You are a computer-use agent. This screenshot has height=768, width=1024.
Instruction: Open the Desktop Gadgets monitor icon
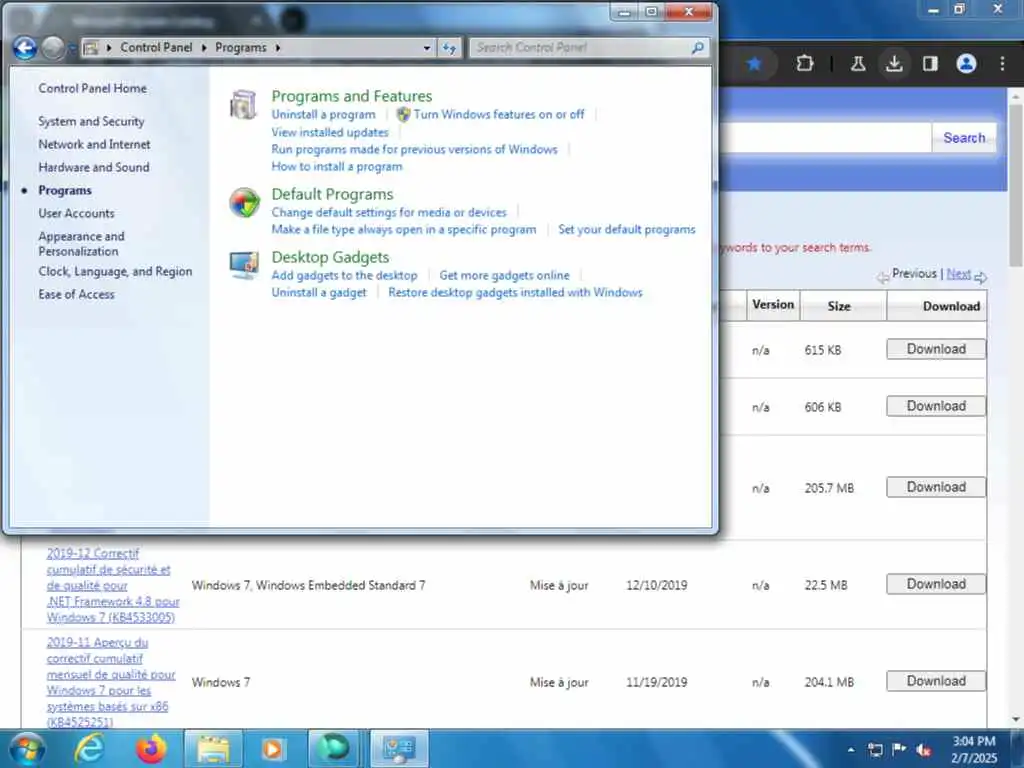click(244, 265)
